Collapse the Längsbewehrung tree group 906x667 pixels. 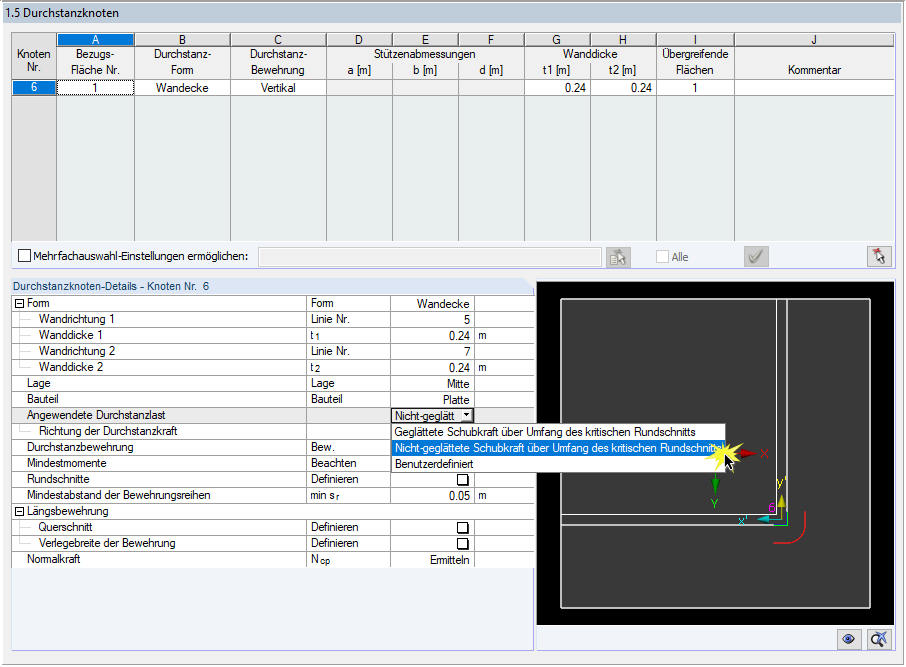(19, 512)
